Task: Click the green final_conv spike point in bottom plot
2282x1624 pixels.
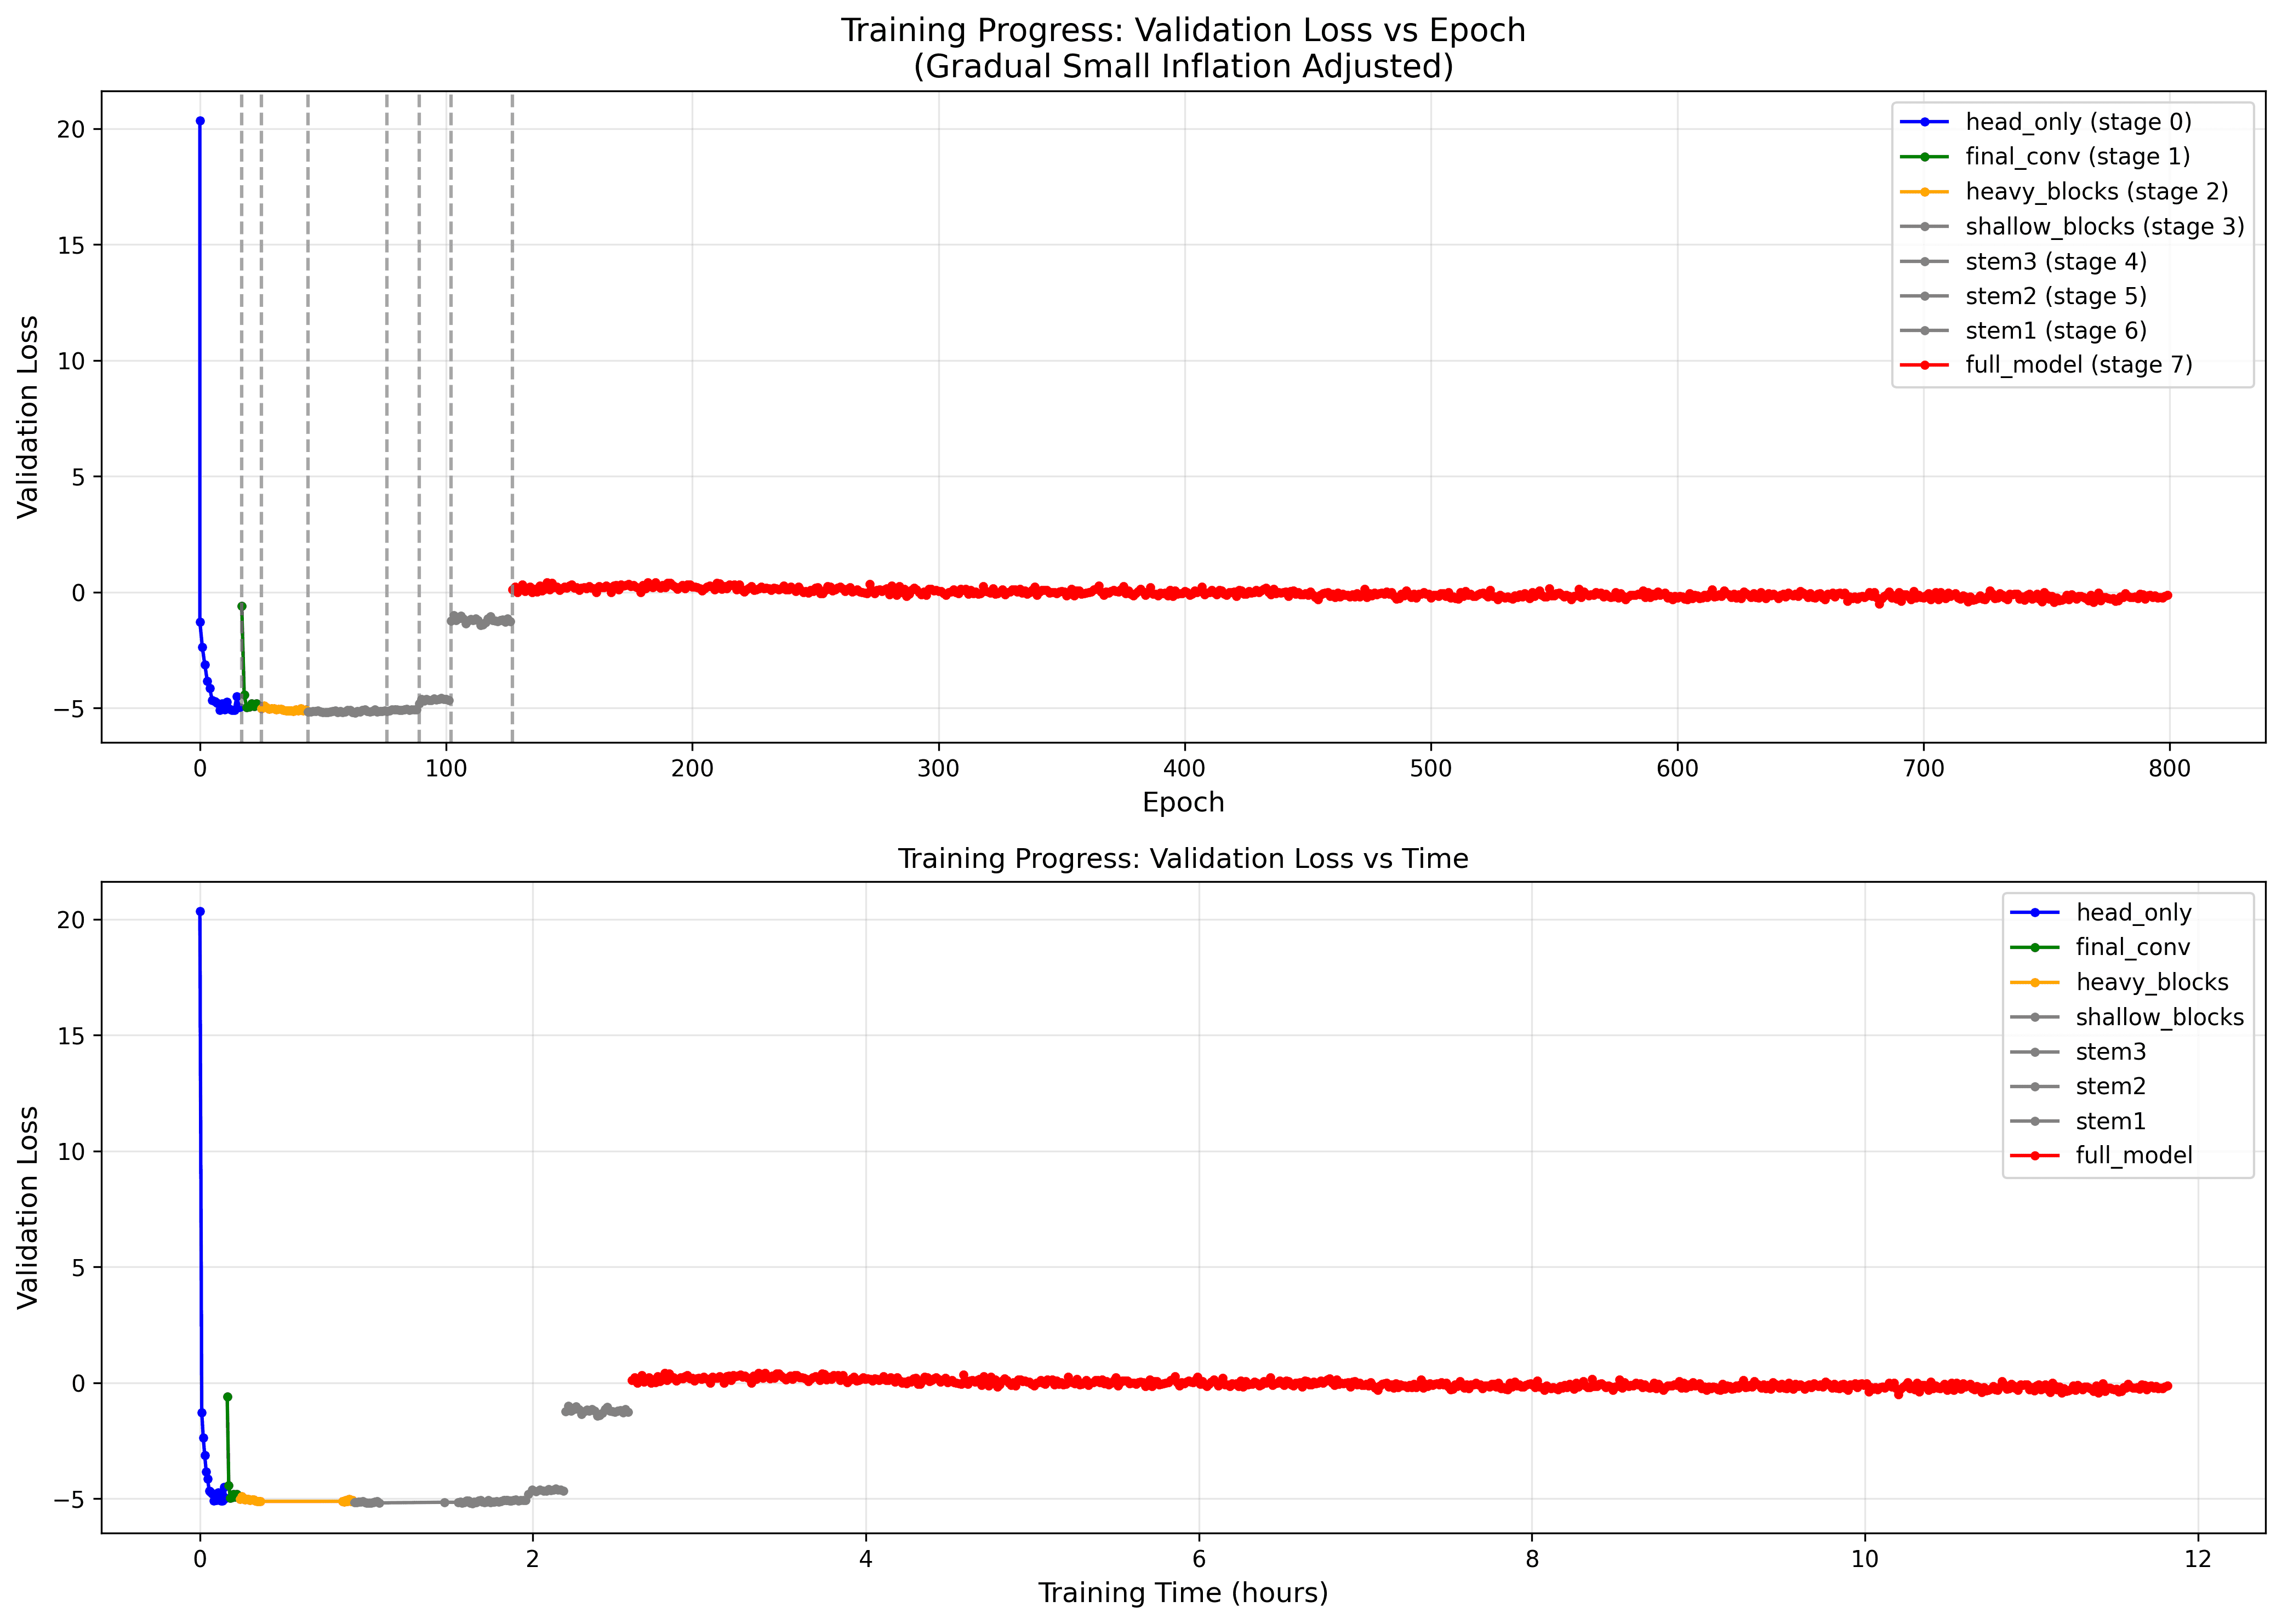Action: [x=227, y=1397]
